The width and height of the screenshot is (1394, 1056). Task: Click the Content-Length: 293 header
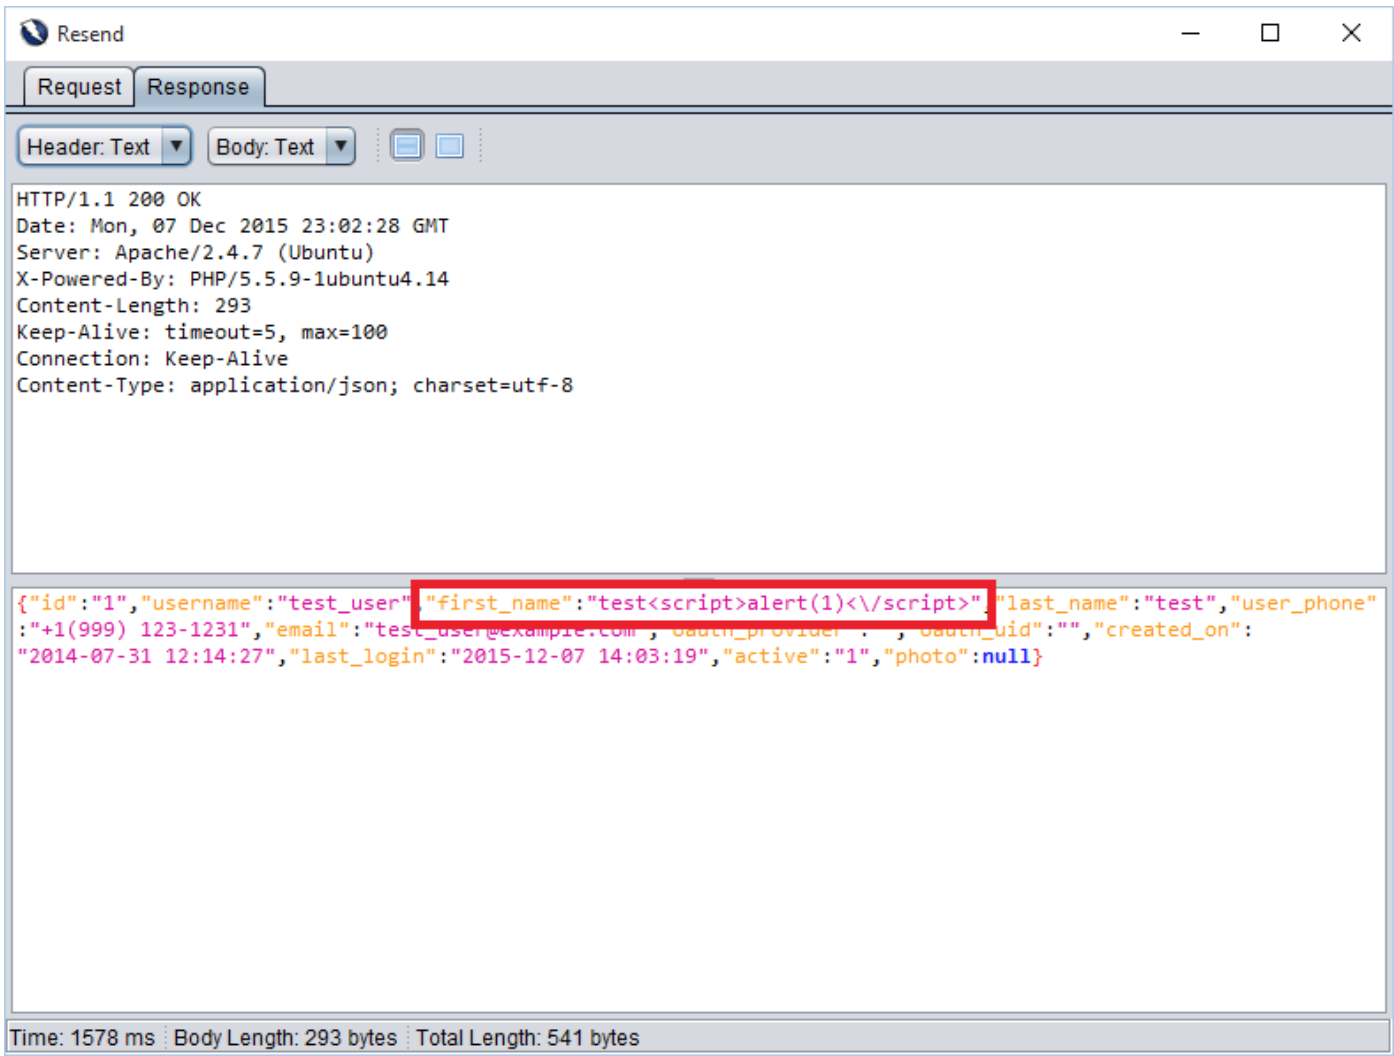click(x=133, y=305)
